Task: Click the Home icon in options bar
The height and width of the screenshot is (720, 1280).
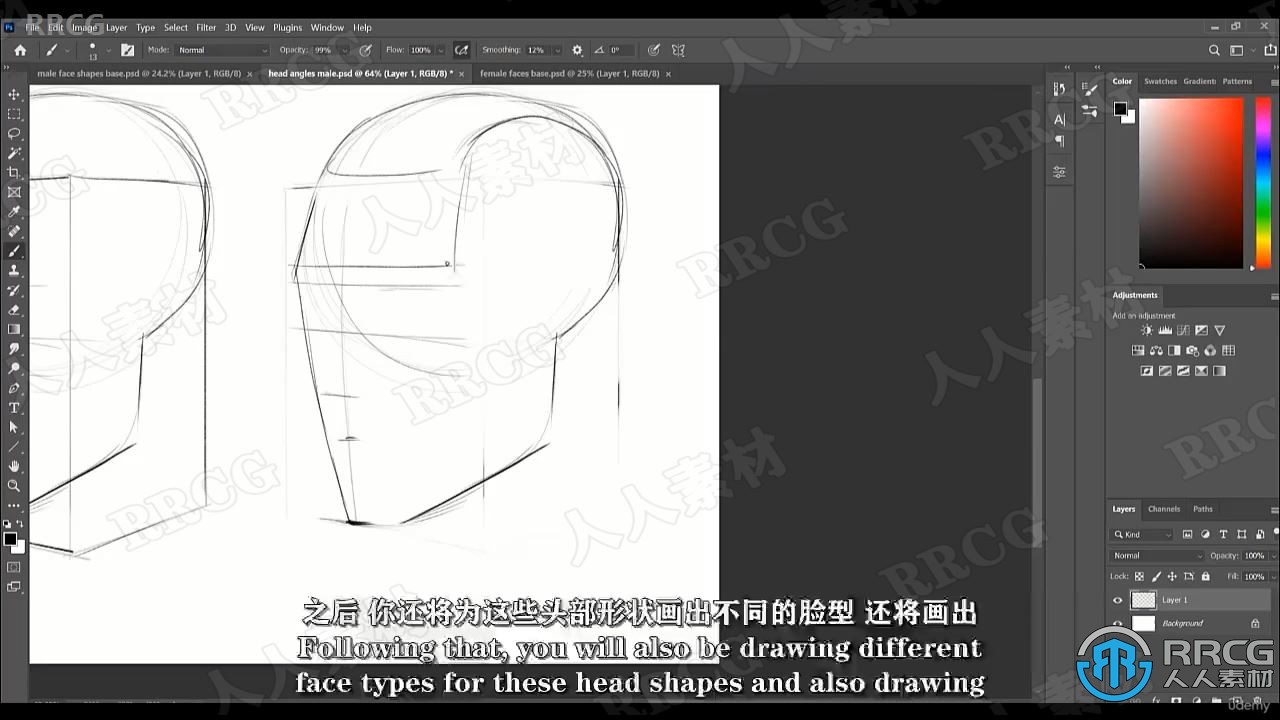Action: [20, 50]
